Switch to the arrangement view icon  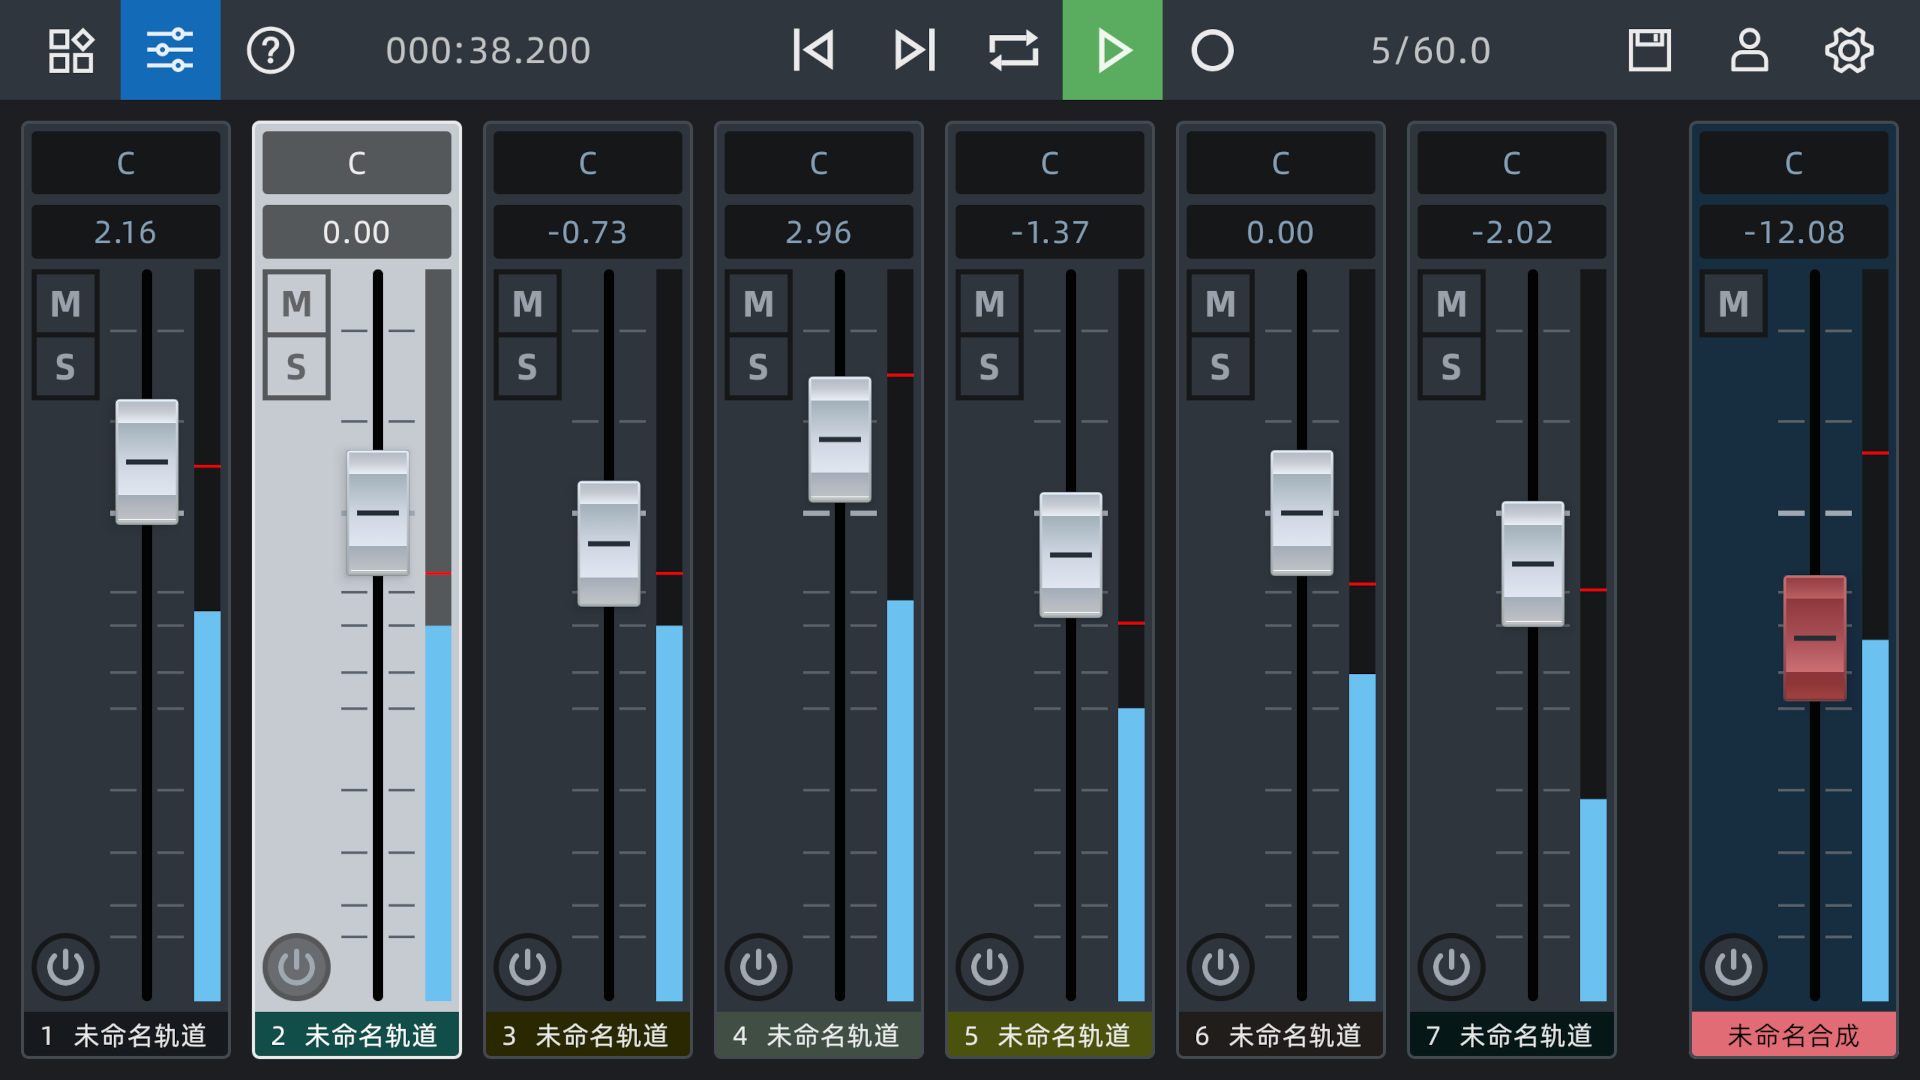[x=70, y=50]
